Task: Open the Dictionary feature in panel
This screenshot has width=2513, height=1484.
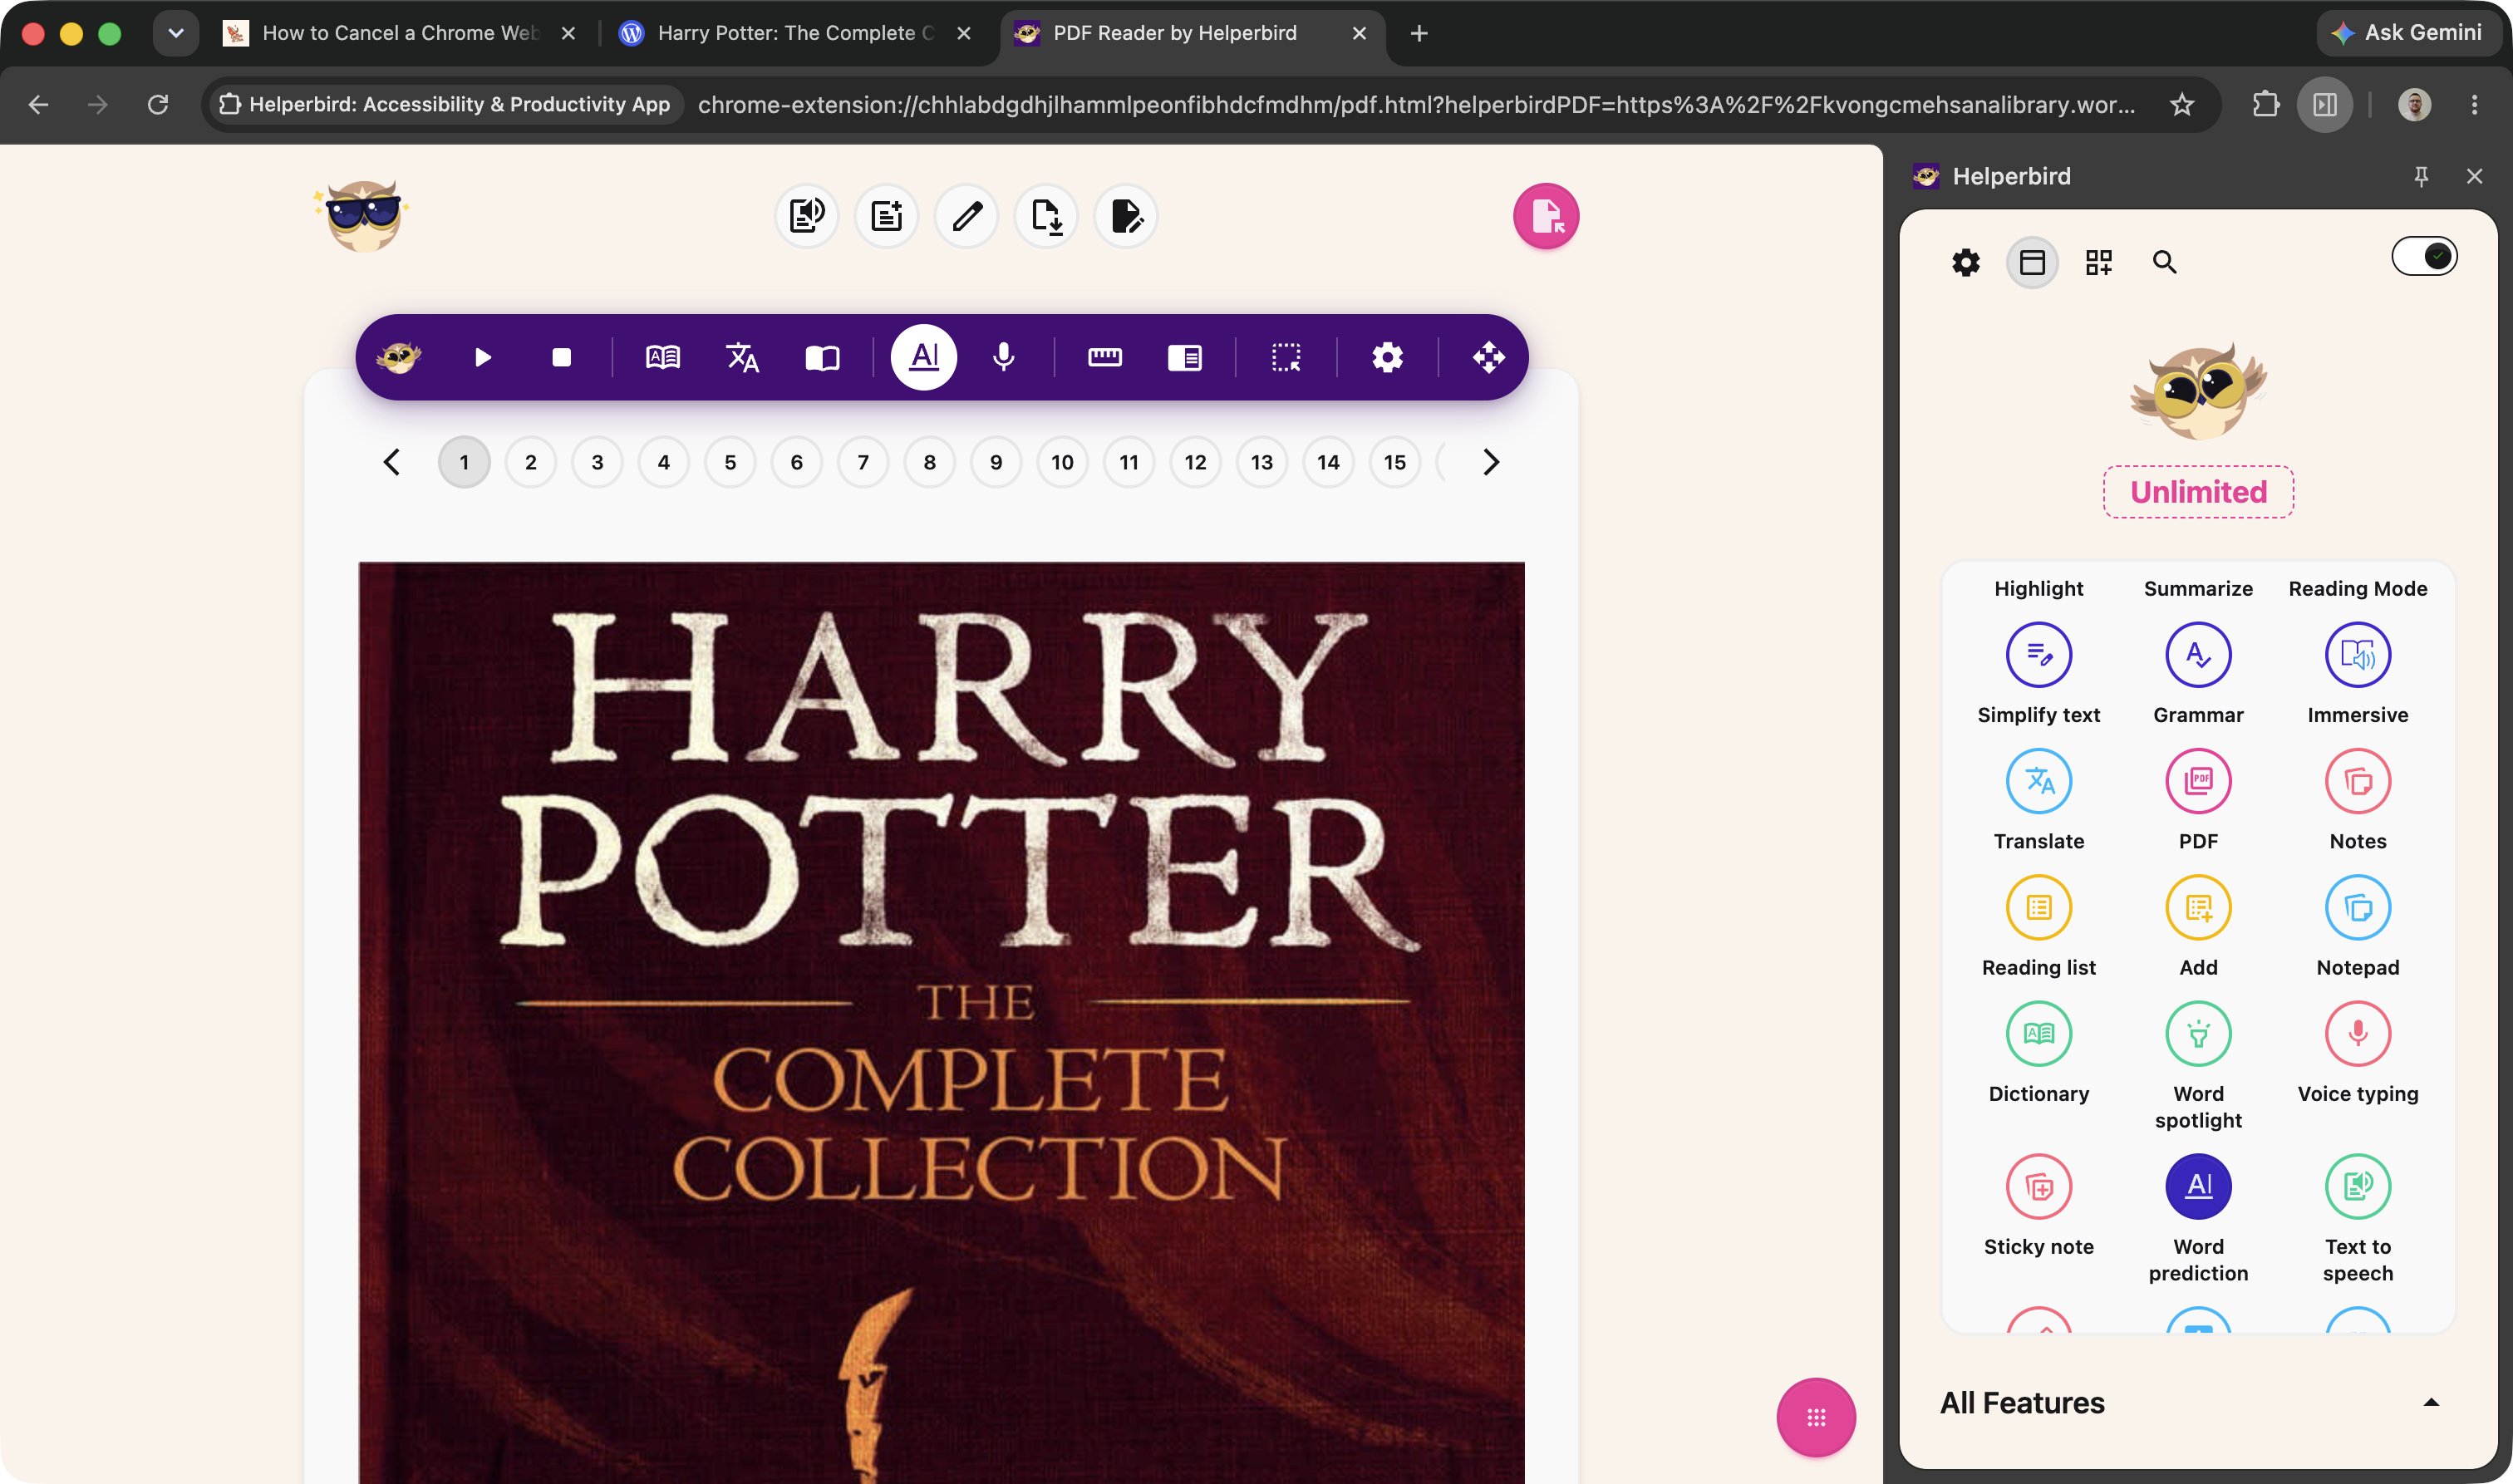Action: pyautogui.click(x=2038, y=1034)
